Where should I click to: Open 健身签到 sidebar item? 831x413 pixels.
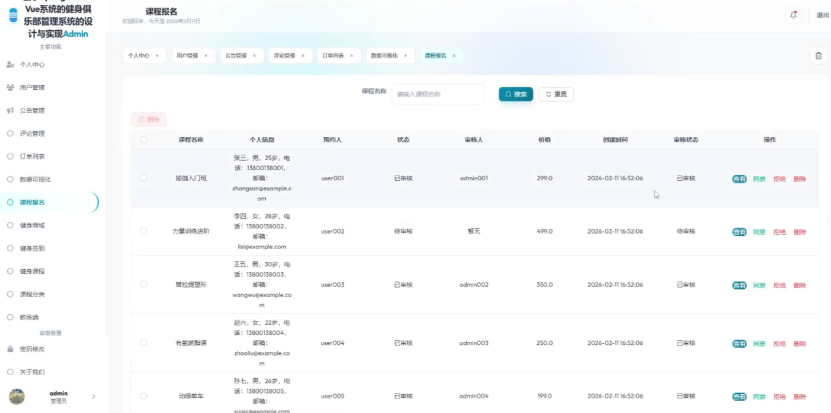[32, 248]
